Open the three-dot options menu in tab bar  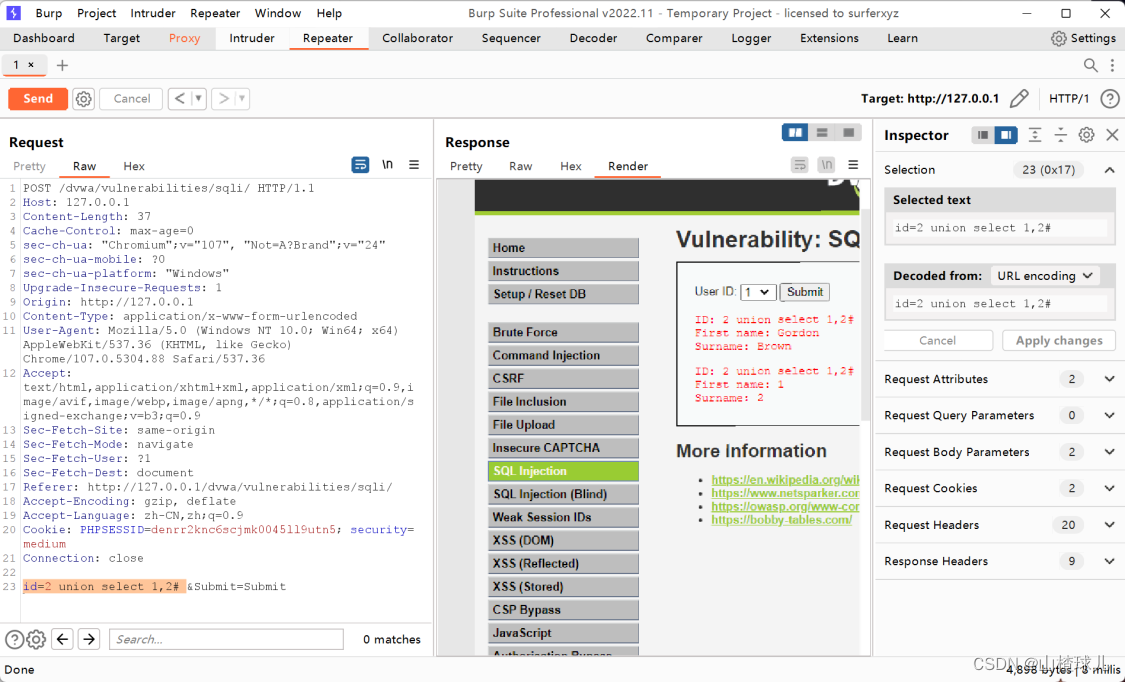(x=1113, y=65)
